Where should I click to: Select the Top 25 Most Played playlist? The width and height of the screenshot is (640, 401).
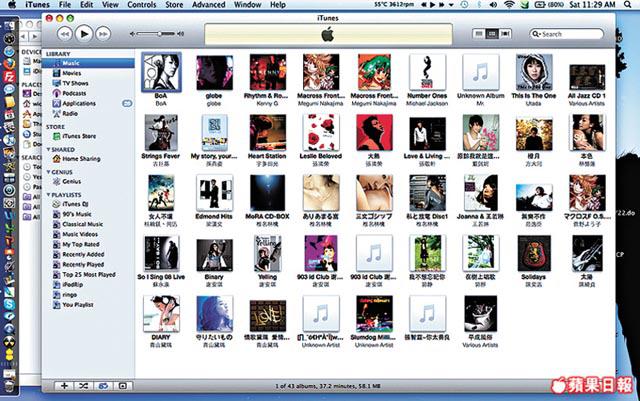click(x=88, y=274)
